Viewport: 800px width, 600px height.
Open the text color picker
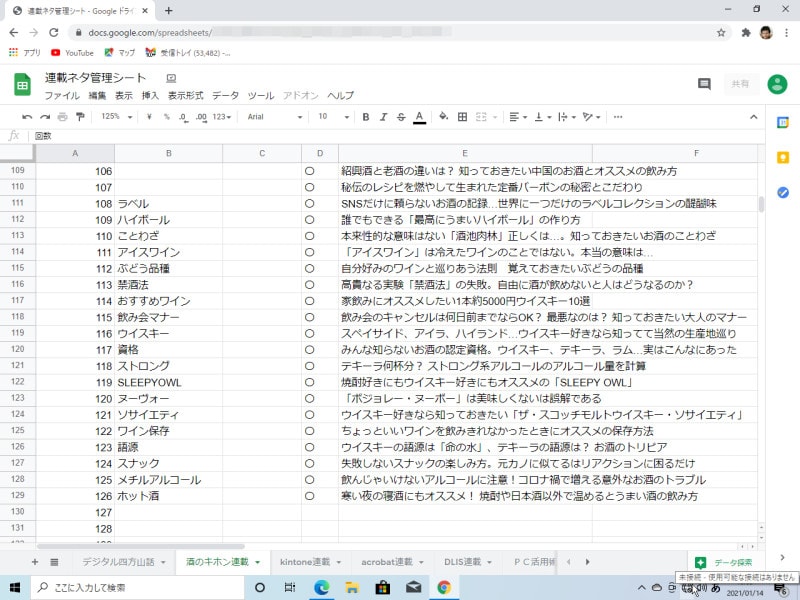[x=419, y=117]
